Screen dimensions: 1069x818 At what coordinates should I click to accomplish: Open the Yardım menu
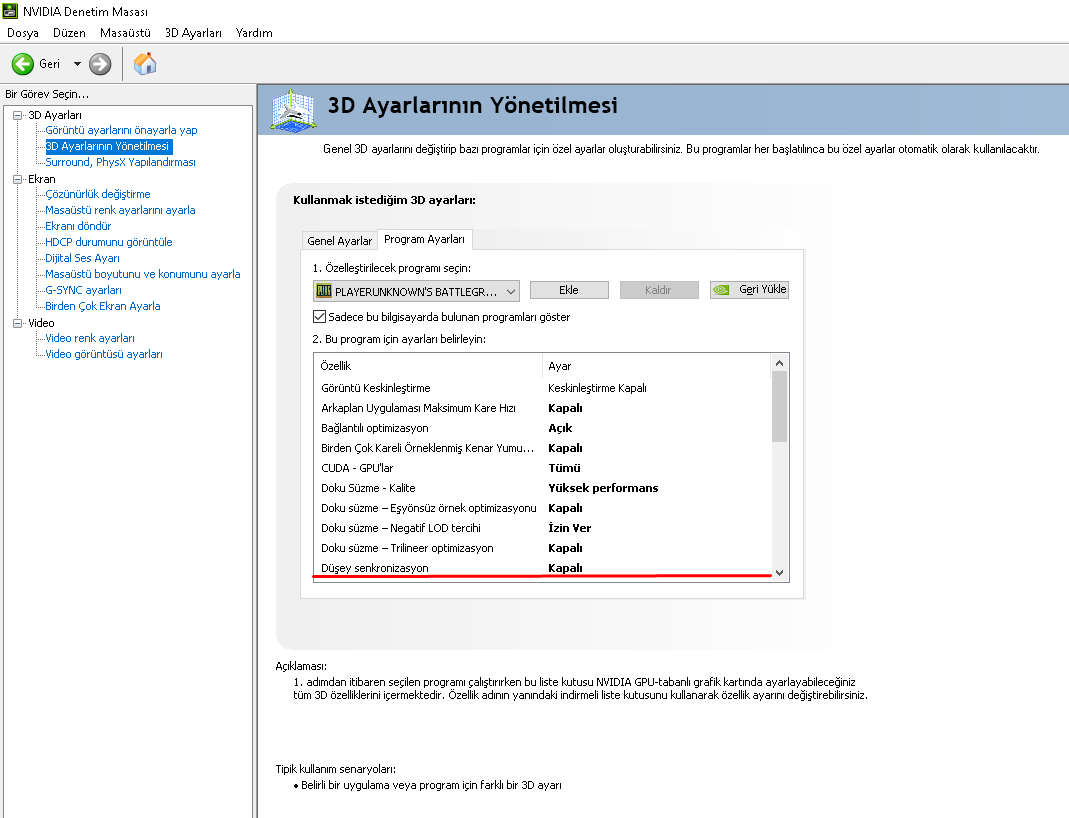tap(254, 33)
